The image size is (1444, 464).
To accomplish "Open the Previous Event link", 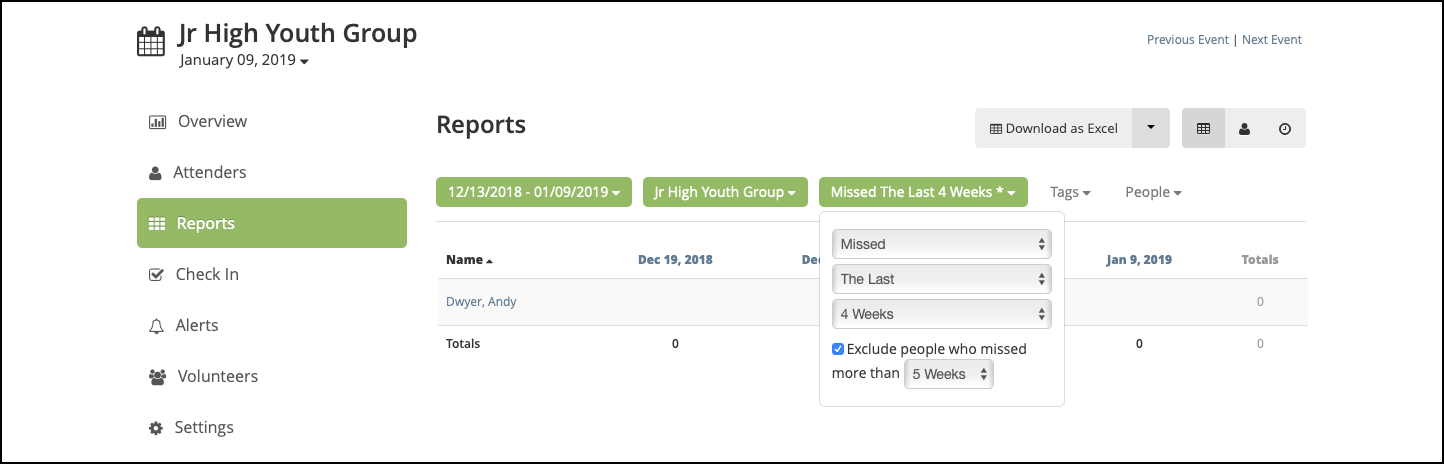I will (x=1188, y=40).
